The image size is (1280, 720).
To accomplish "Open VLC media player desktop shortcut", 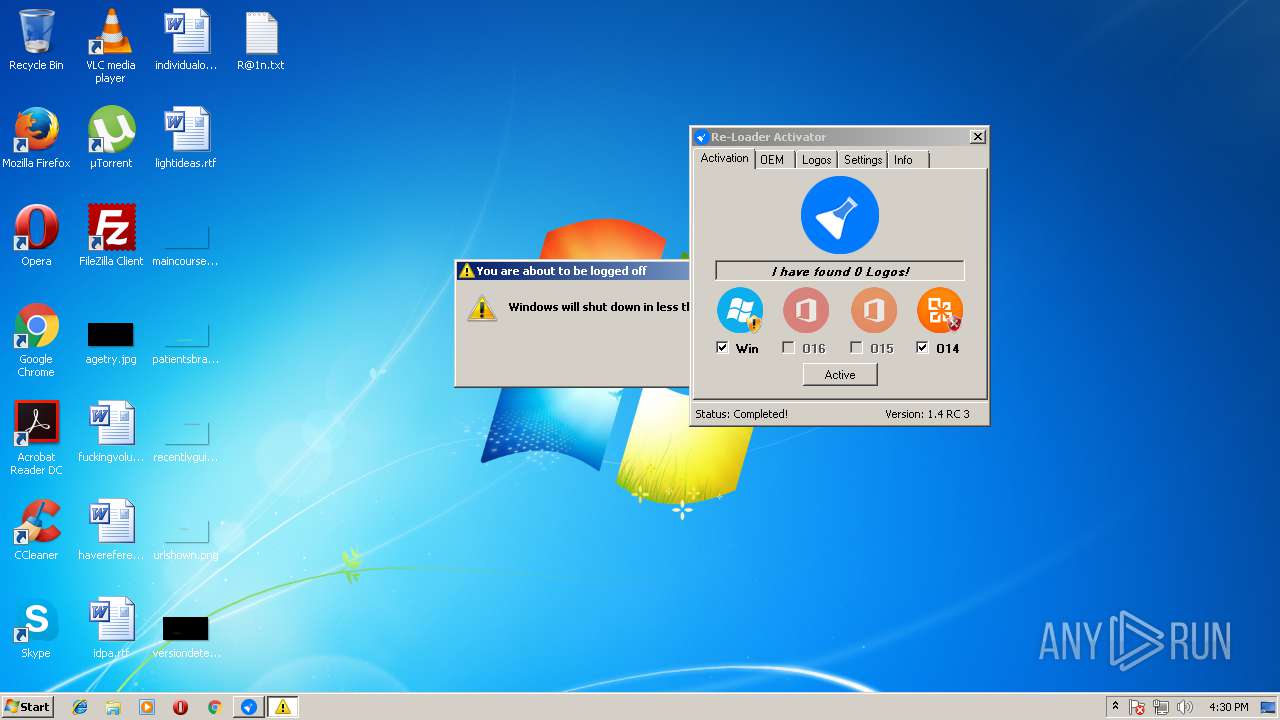I will tap(110, 45).
